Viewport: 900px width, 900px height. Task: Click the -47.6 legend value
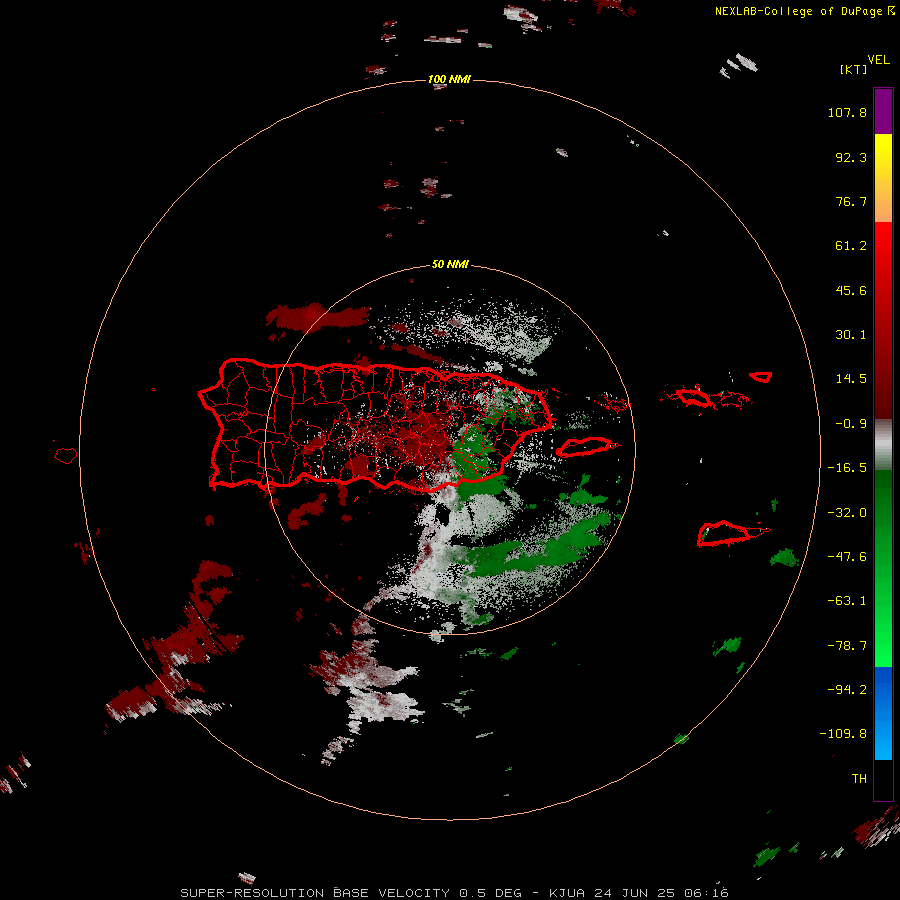pos(847,557)
